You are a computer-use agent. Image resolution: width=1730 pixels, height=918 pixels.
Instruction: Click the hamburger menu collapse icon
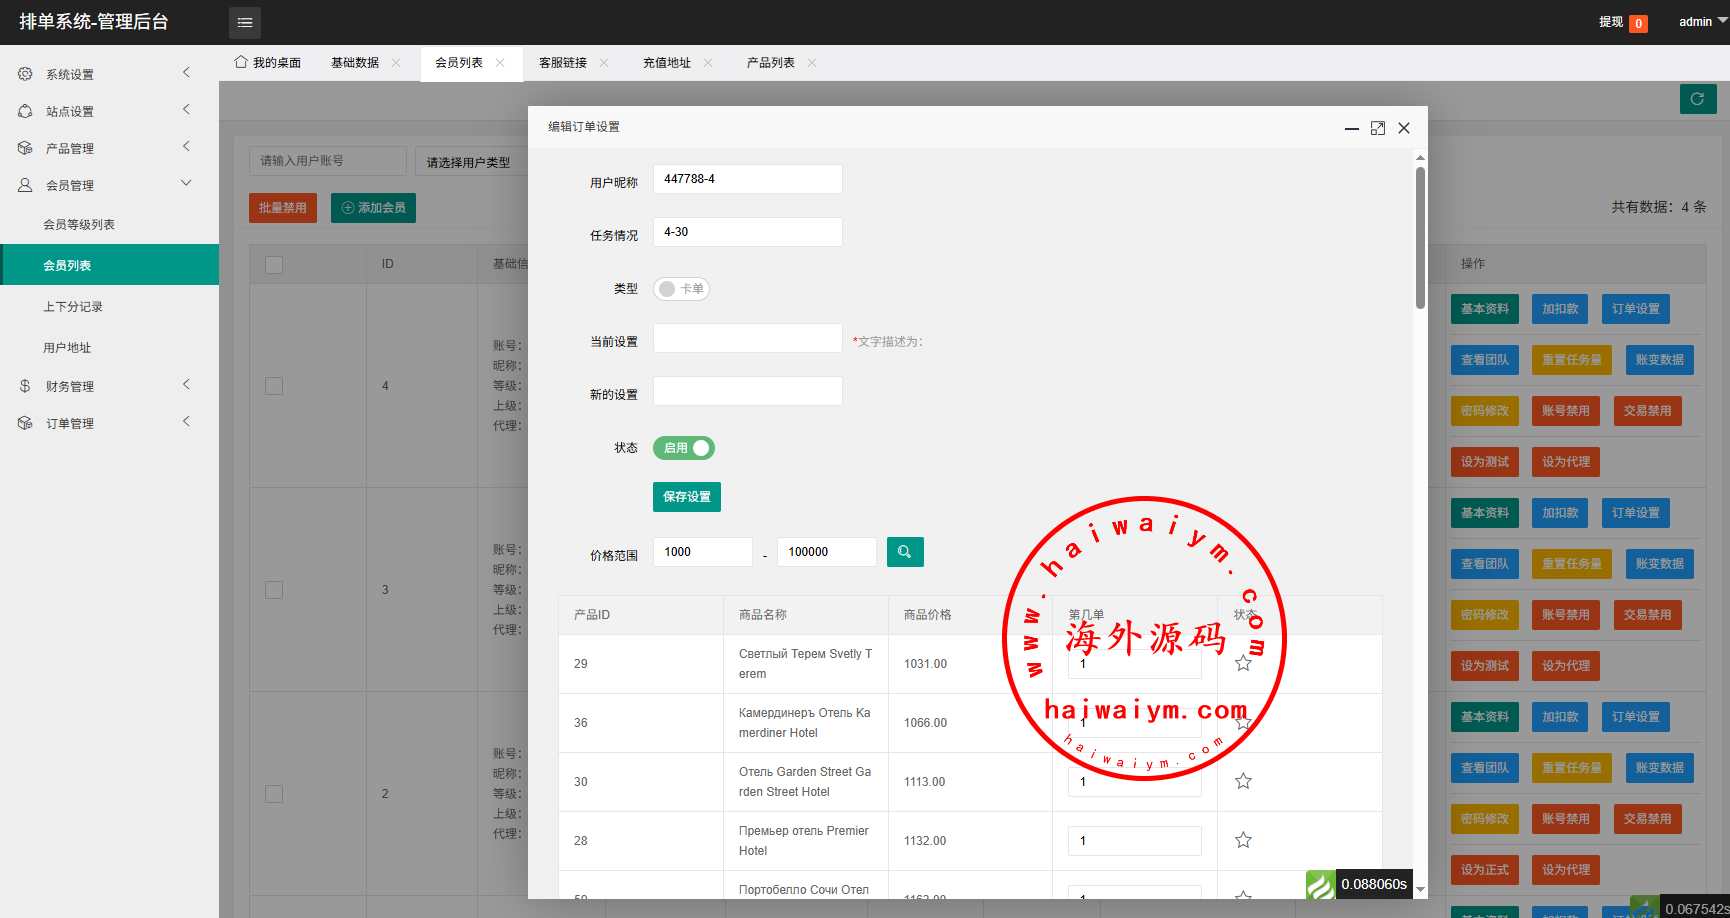click(x=245, y=22)
